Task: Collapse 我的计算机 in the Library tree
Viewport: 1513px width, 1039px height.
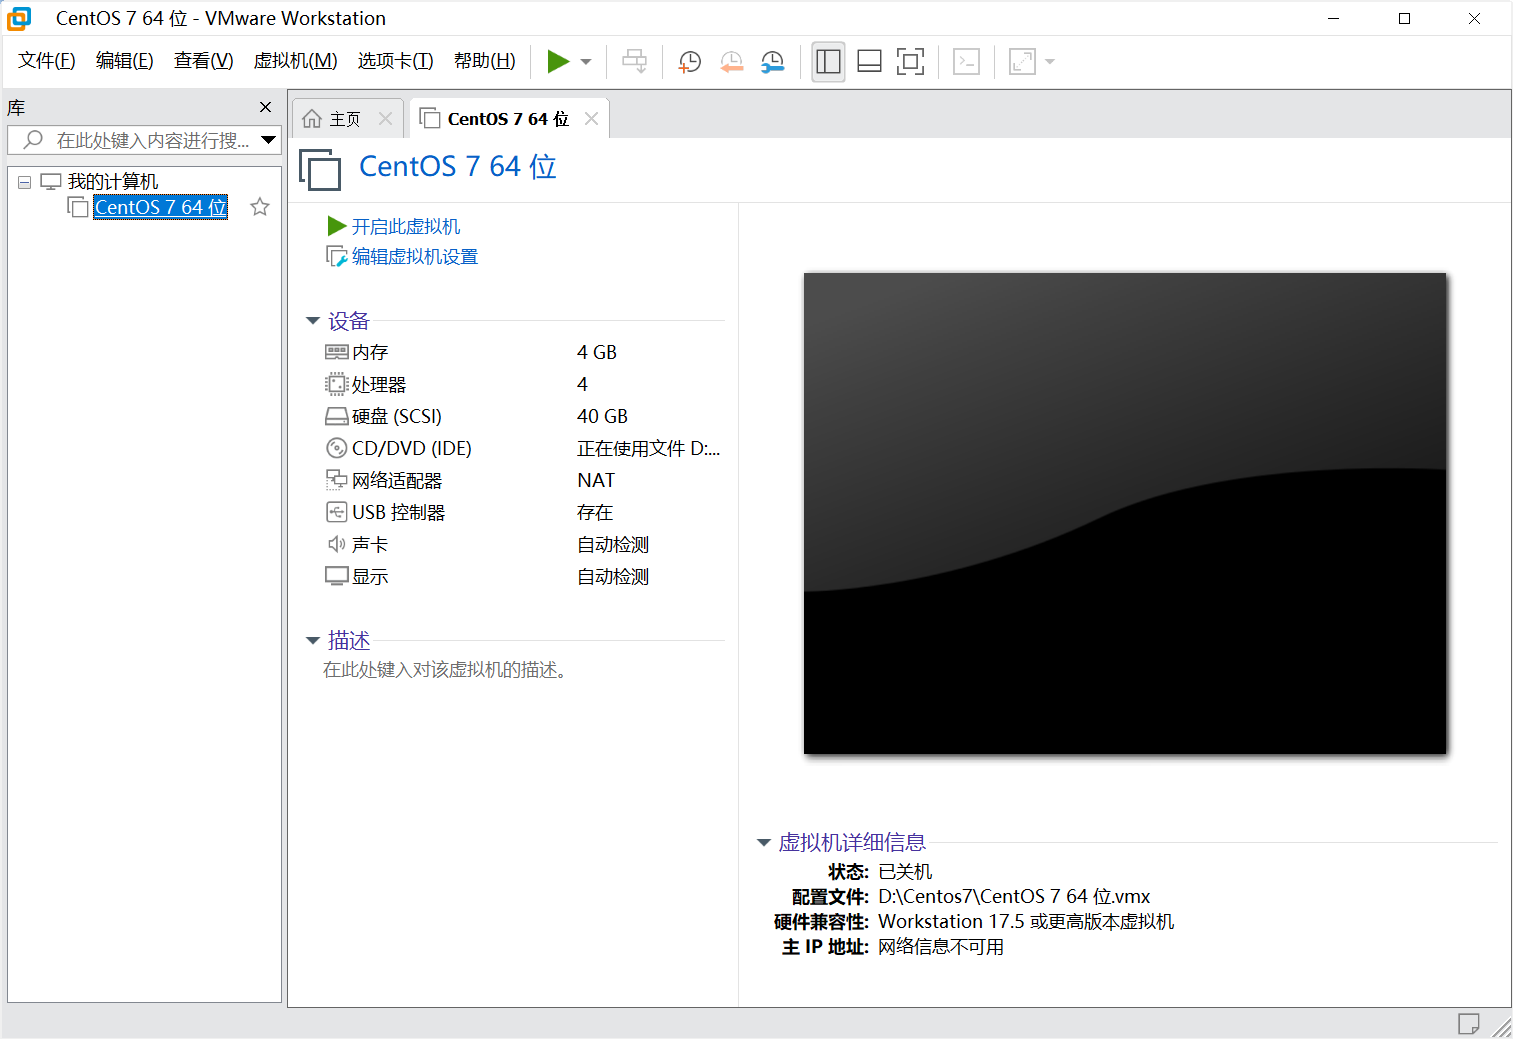Action: click(x=23, y=180)
